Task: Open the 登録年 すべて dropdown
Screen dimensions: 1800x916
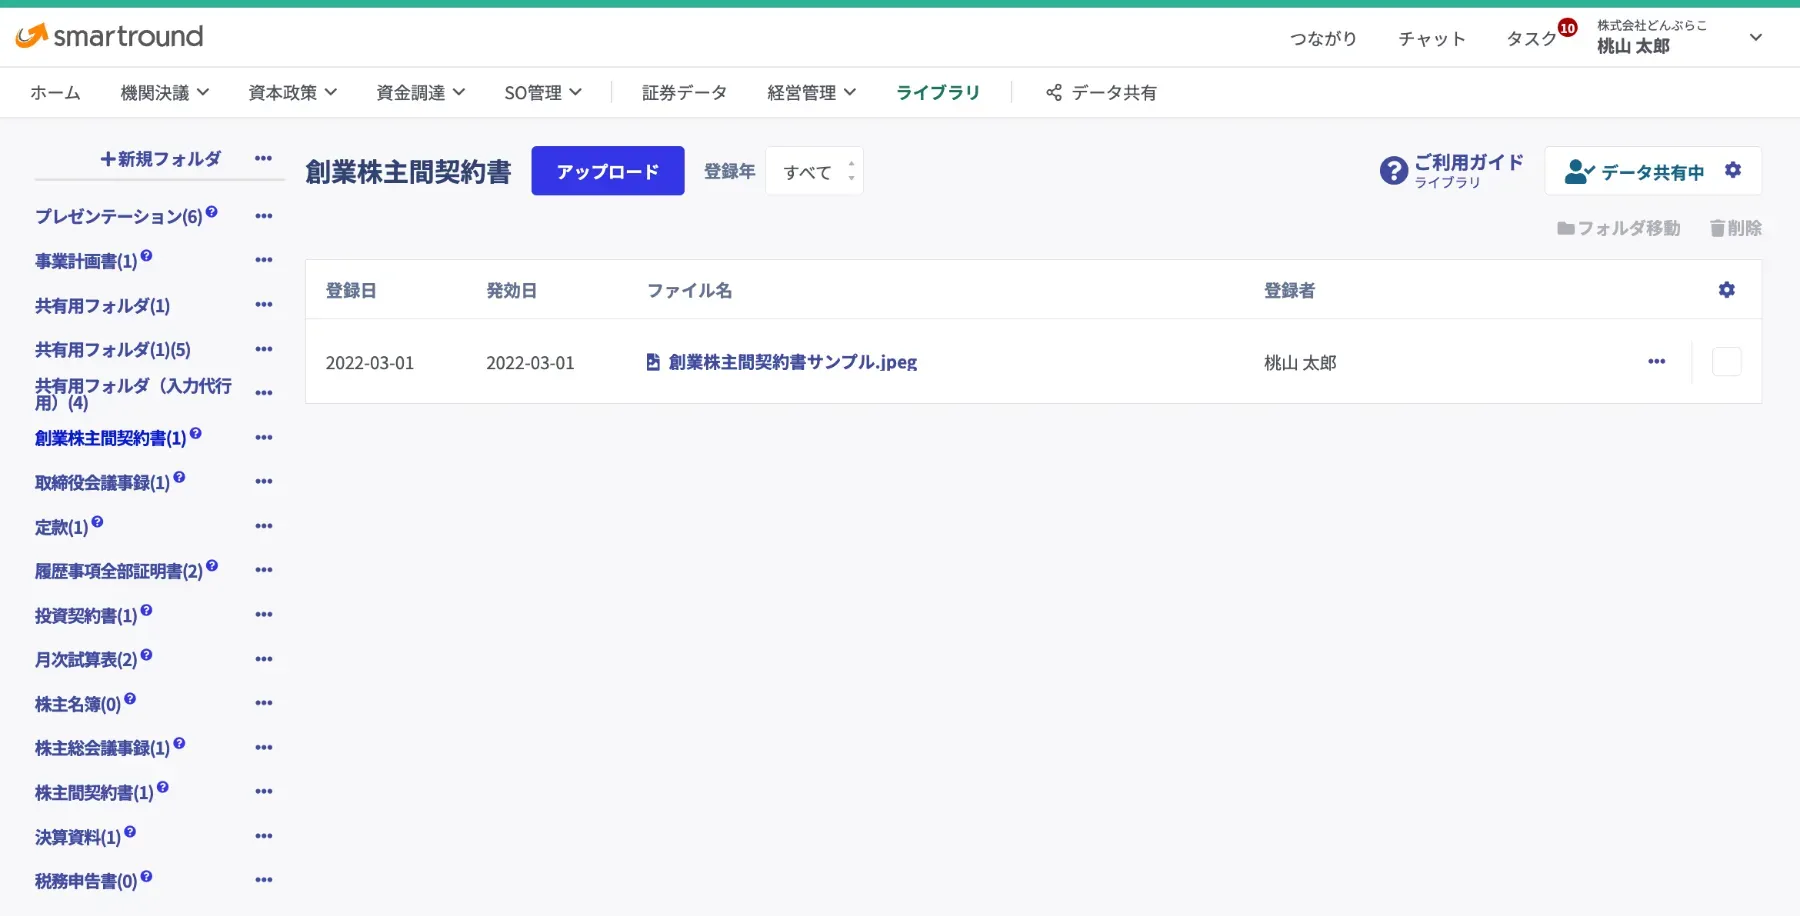Action: (810, 171)
